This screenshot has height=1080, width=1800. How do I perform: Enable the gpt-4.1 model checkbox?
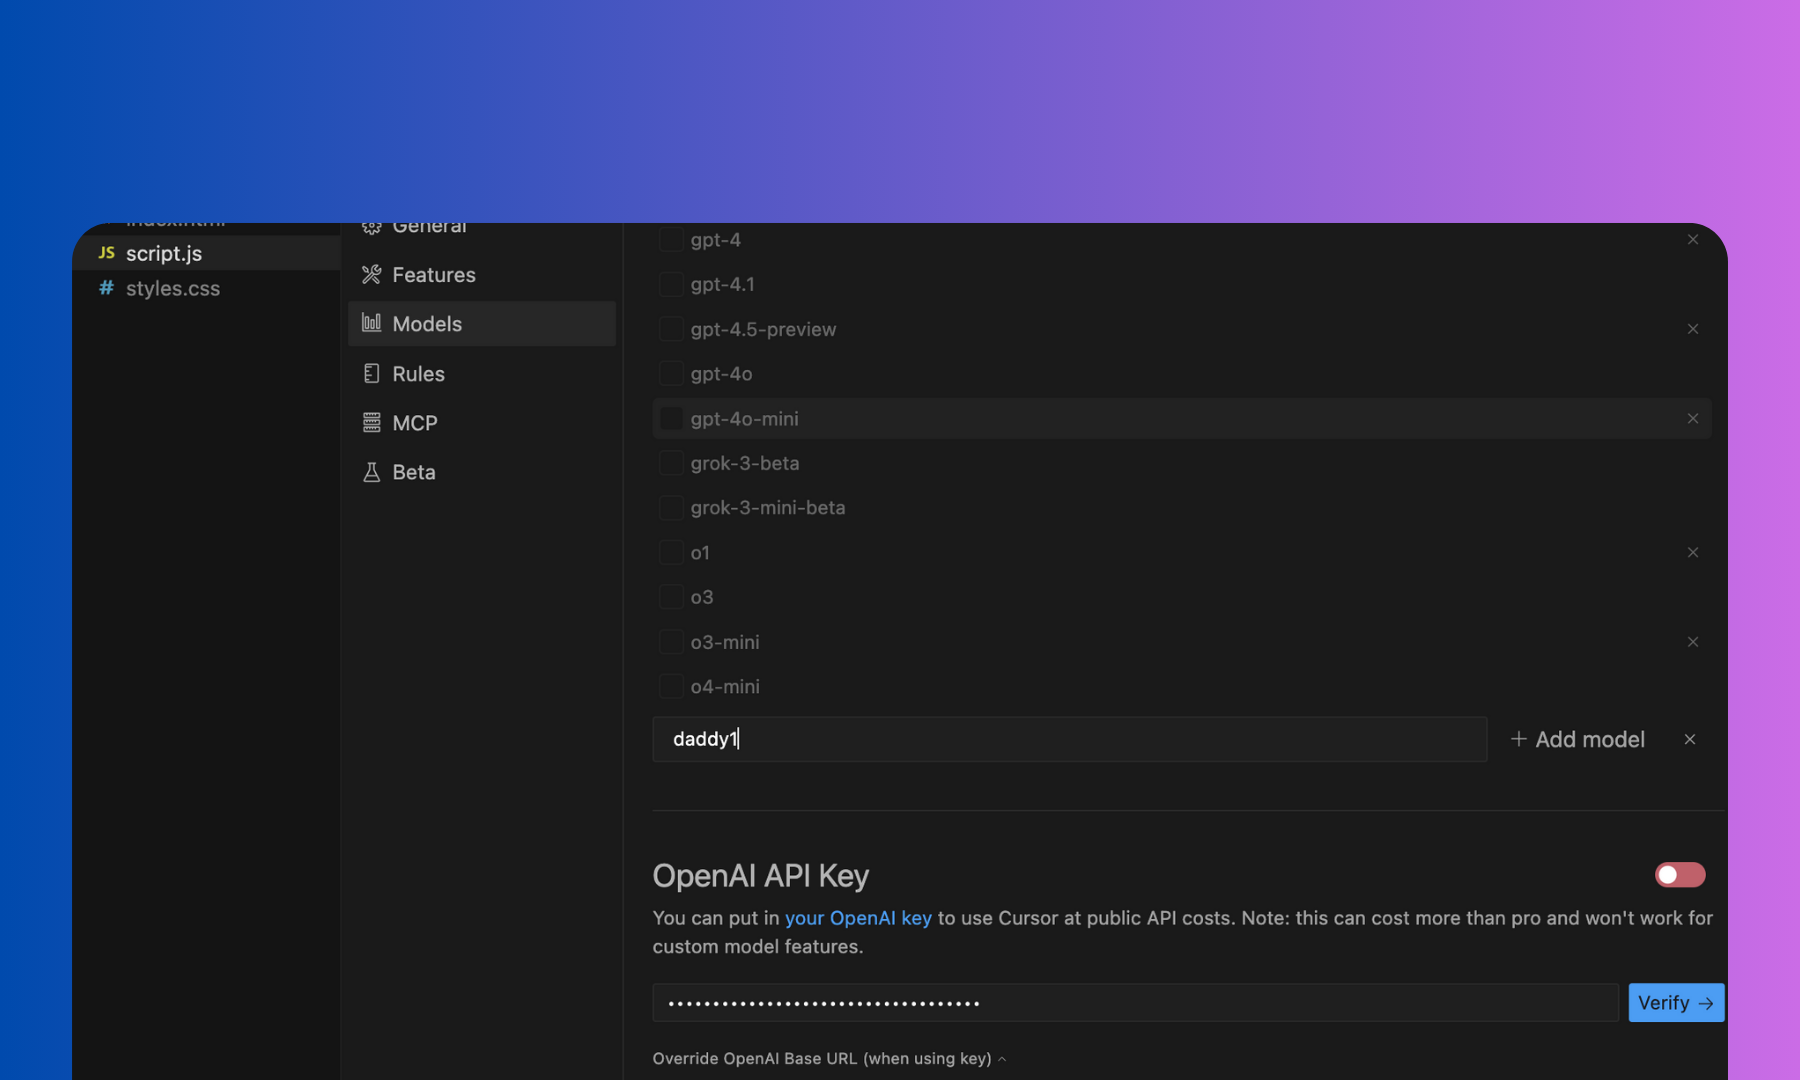671,284
